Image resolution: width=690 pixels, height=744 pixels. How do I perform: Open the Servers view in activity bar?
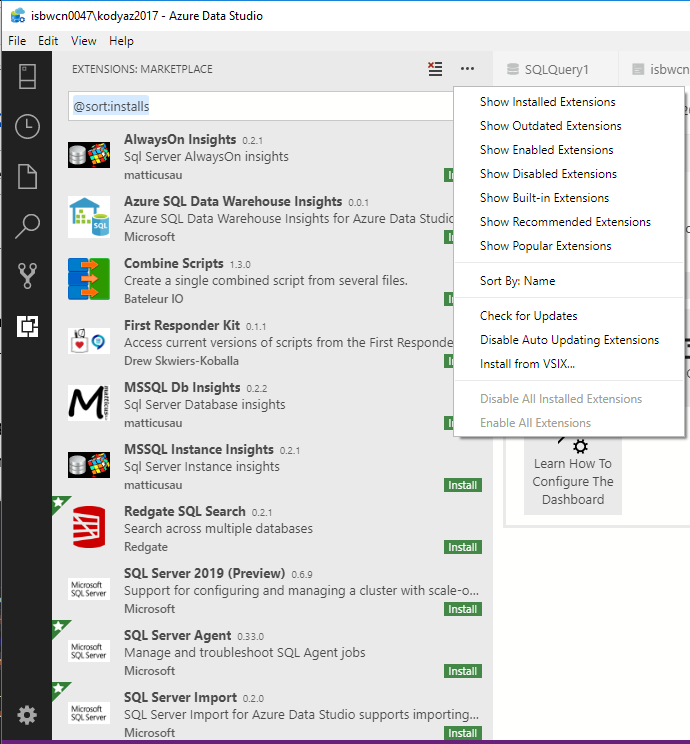coord(27,77)
